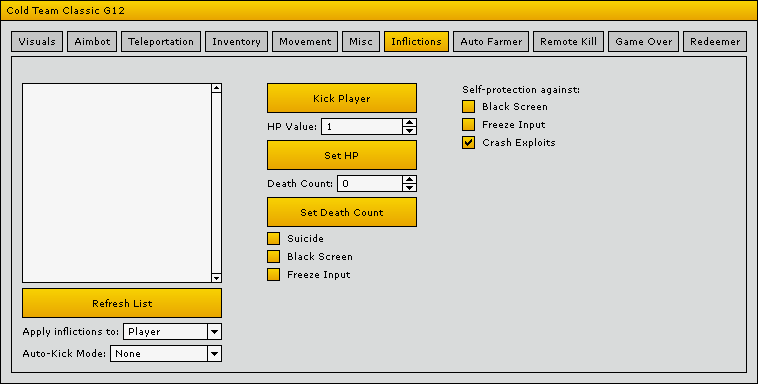This screenshot has height=384, width=758.
Task: Increase HP Value with the up arrow
Action: [409, 123]
